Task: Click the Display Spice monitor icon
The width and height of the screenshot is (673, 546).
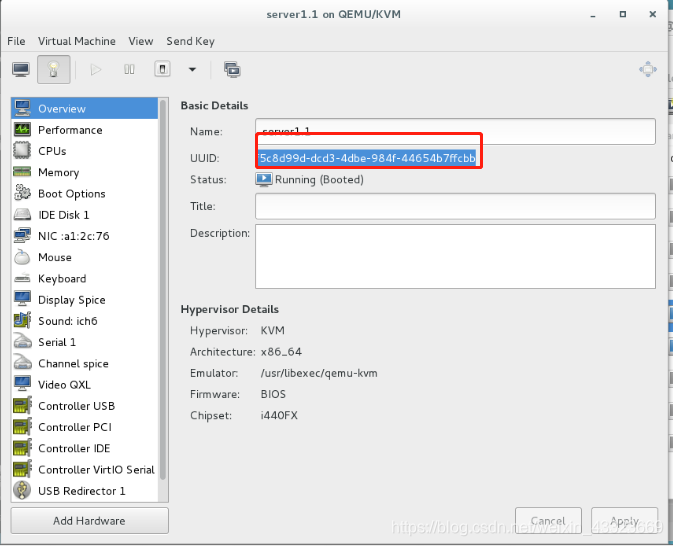Action: pyautogui.click(x=22, y=299)
